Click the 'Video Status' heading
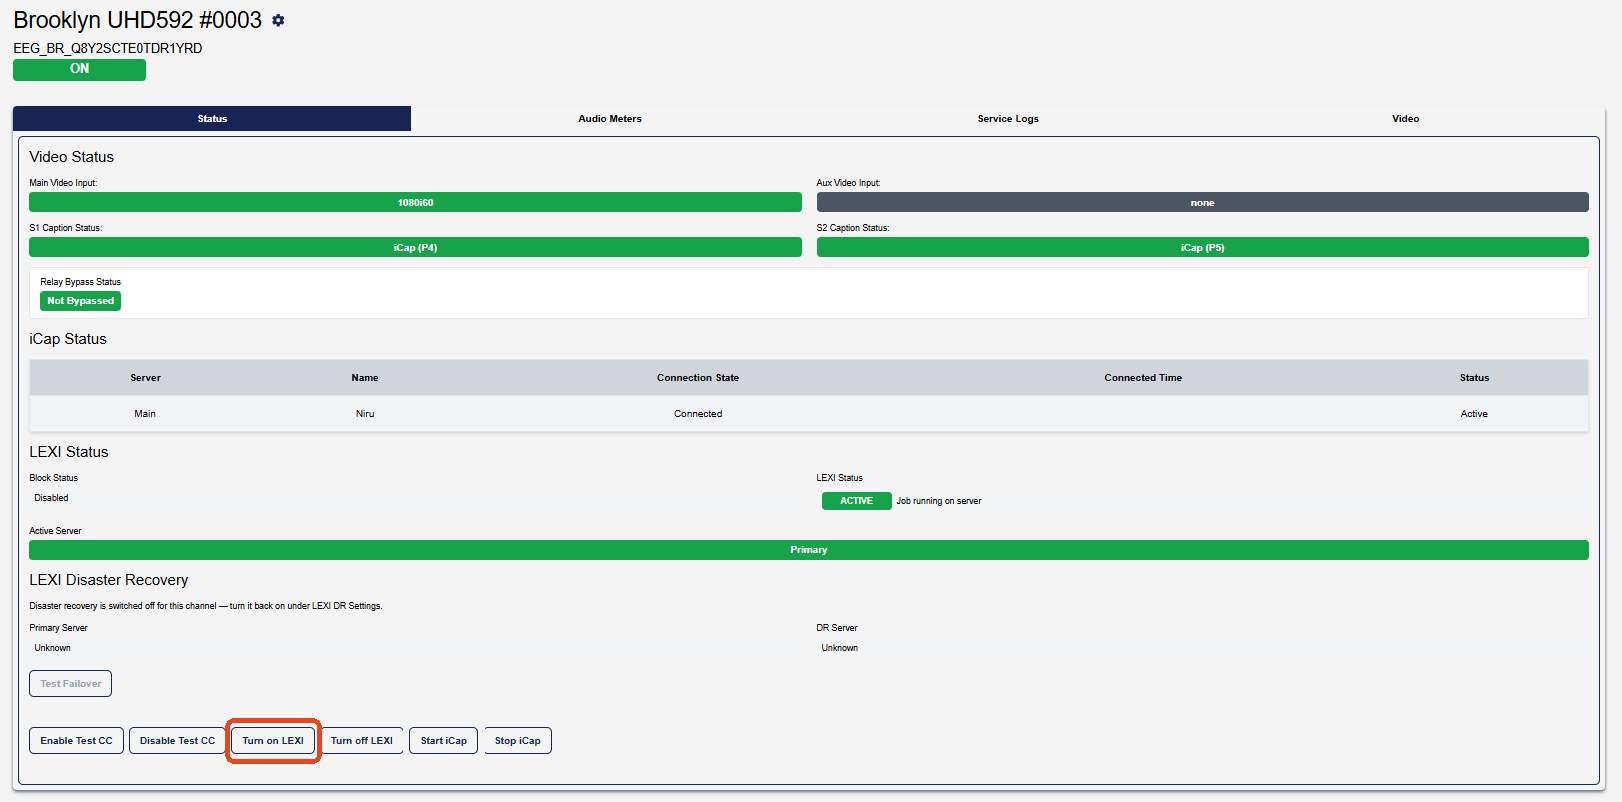This screenshot has height=802, width=1622. coord(72,157)
